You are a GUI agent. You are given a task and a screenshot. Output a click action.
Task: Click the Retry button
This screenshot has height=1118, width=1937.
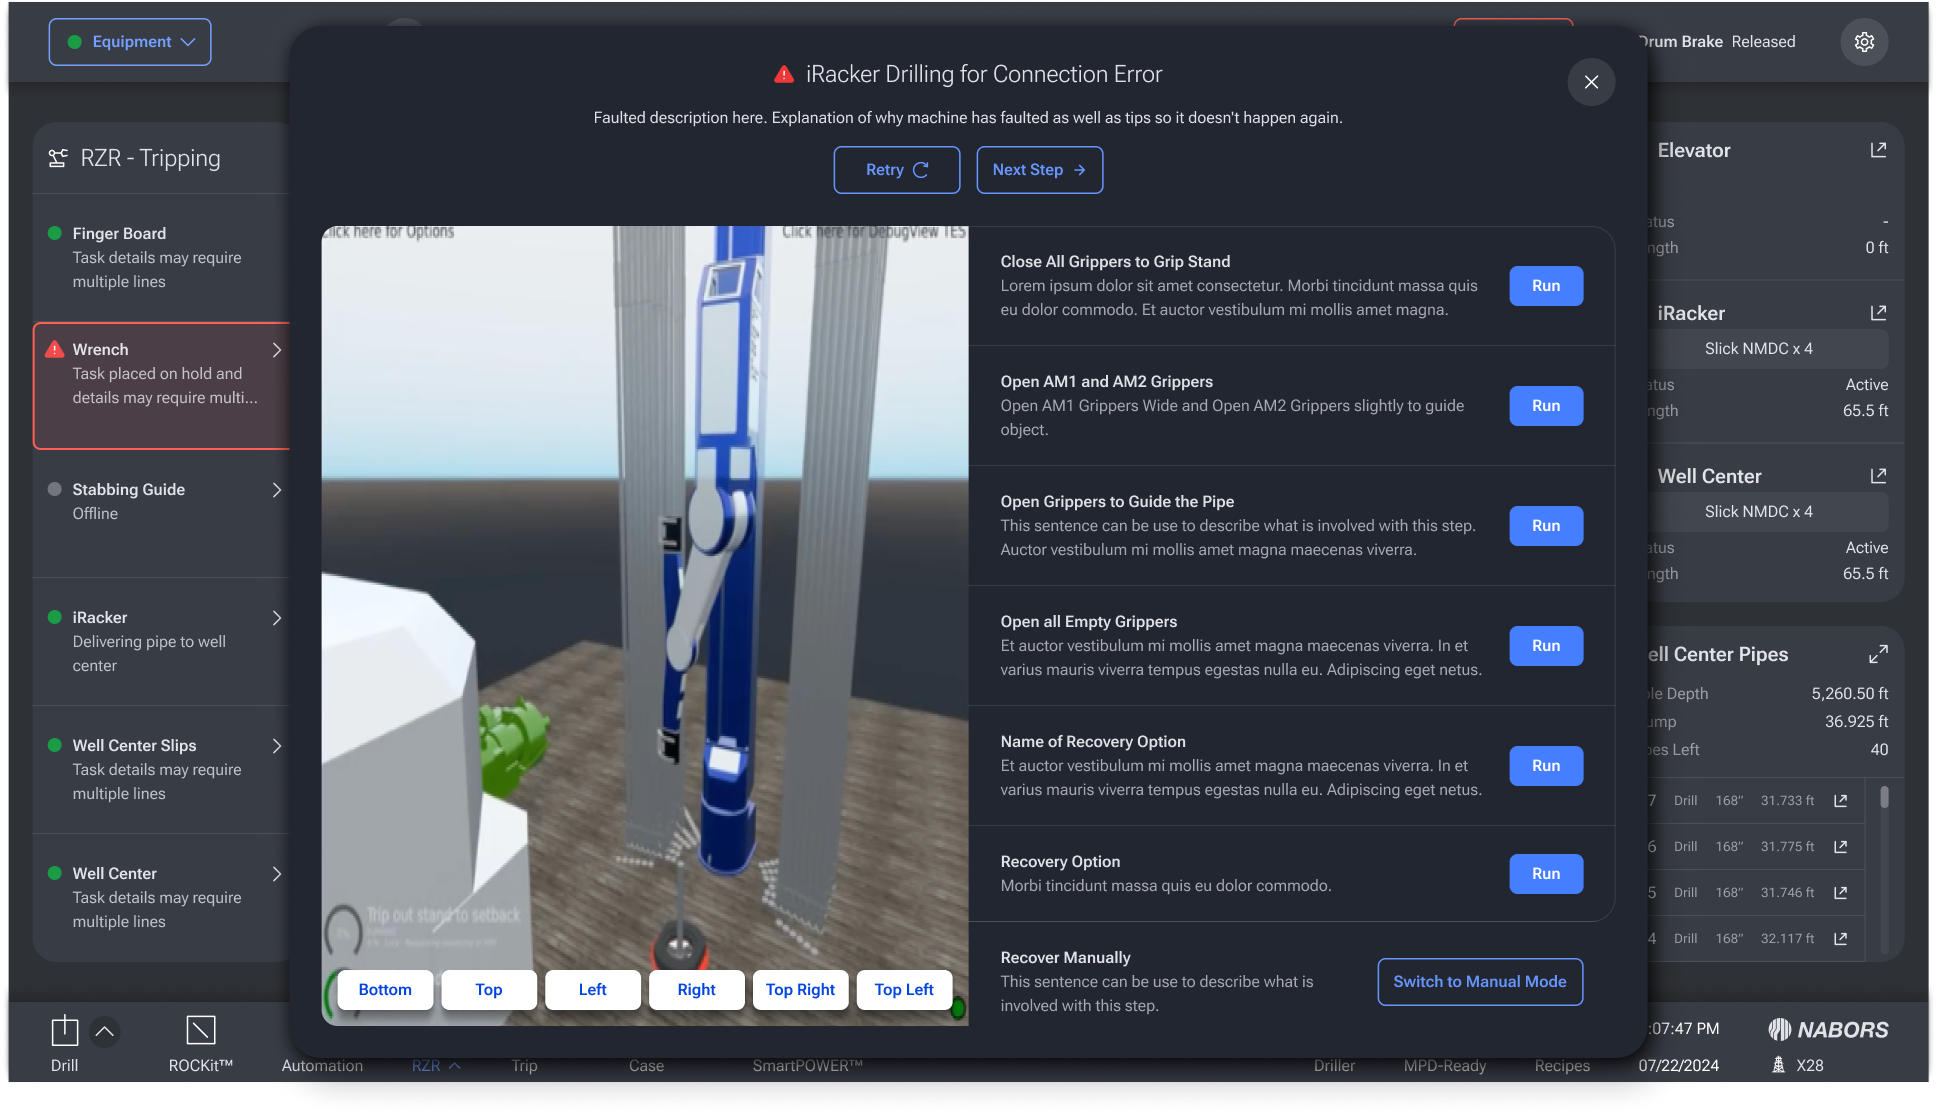coord(896,170)
